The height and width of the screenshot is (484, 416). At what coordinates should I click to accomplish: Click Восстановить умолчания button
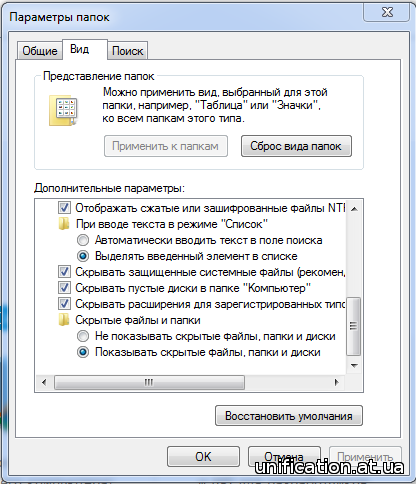click(x=289, y=416)
